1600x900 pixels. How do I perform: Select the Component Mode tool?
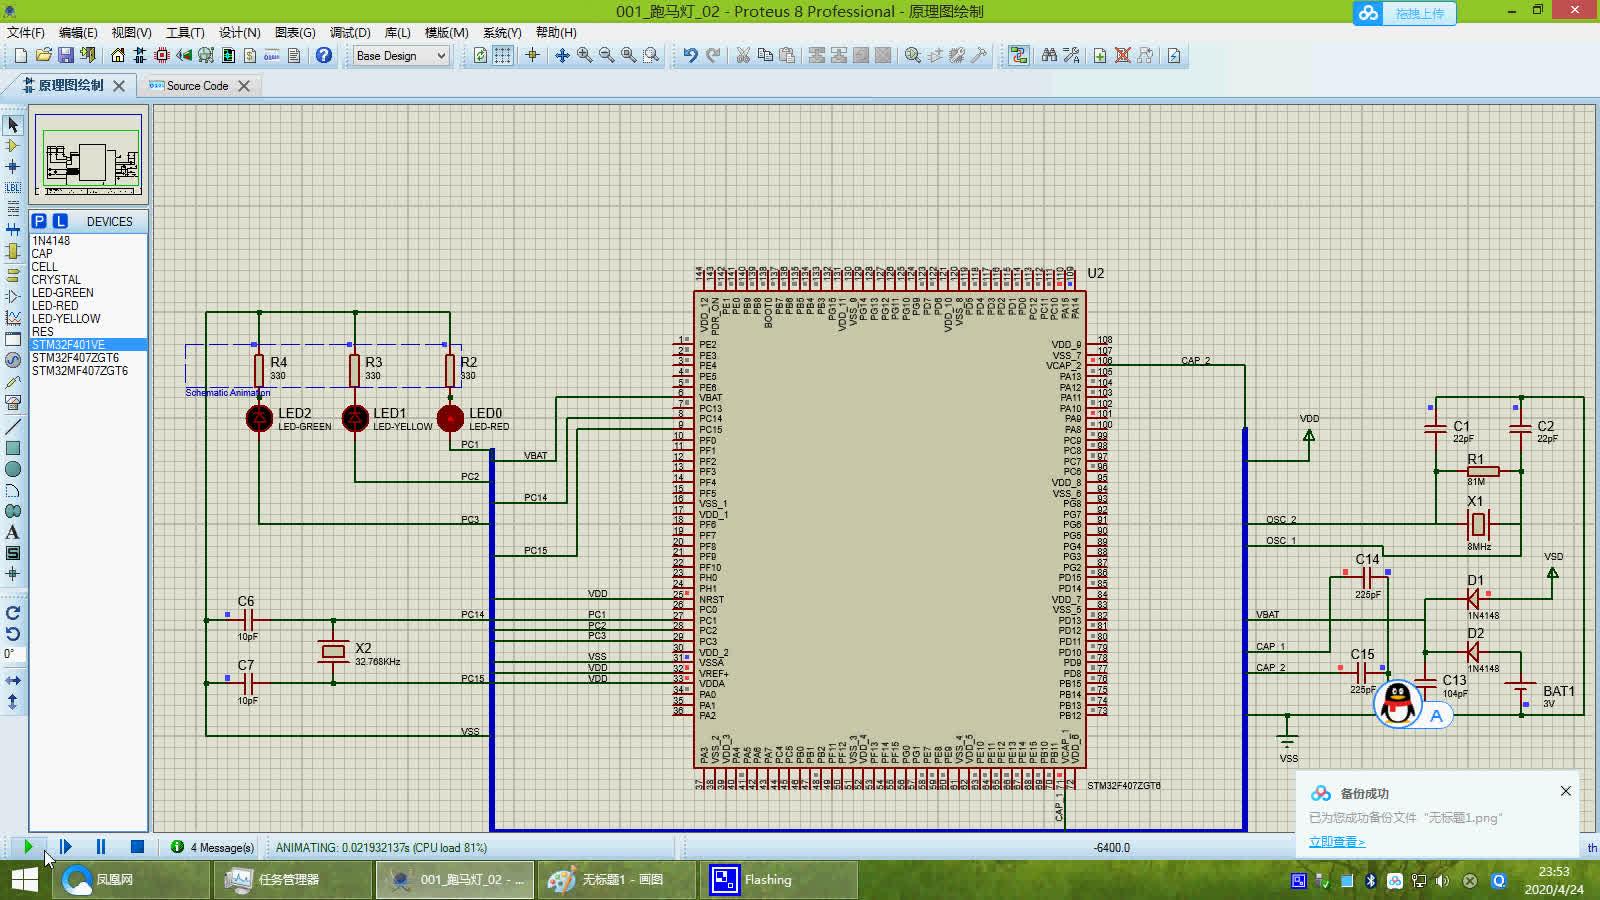(x=12, y=146)
